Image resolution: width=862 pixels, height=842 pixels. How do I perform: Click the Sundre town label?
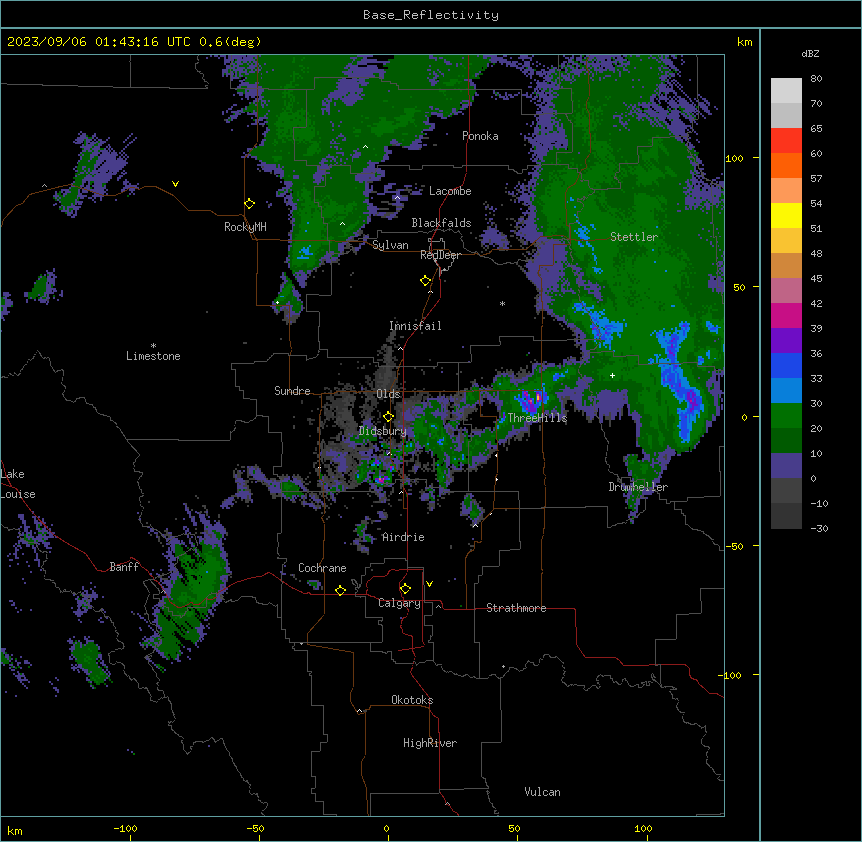click(292, 391)
